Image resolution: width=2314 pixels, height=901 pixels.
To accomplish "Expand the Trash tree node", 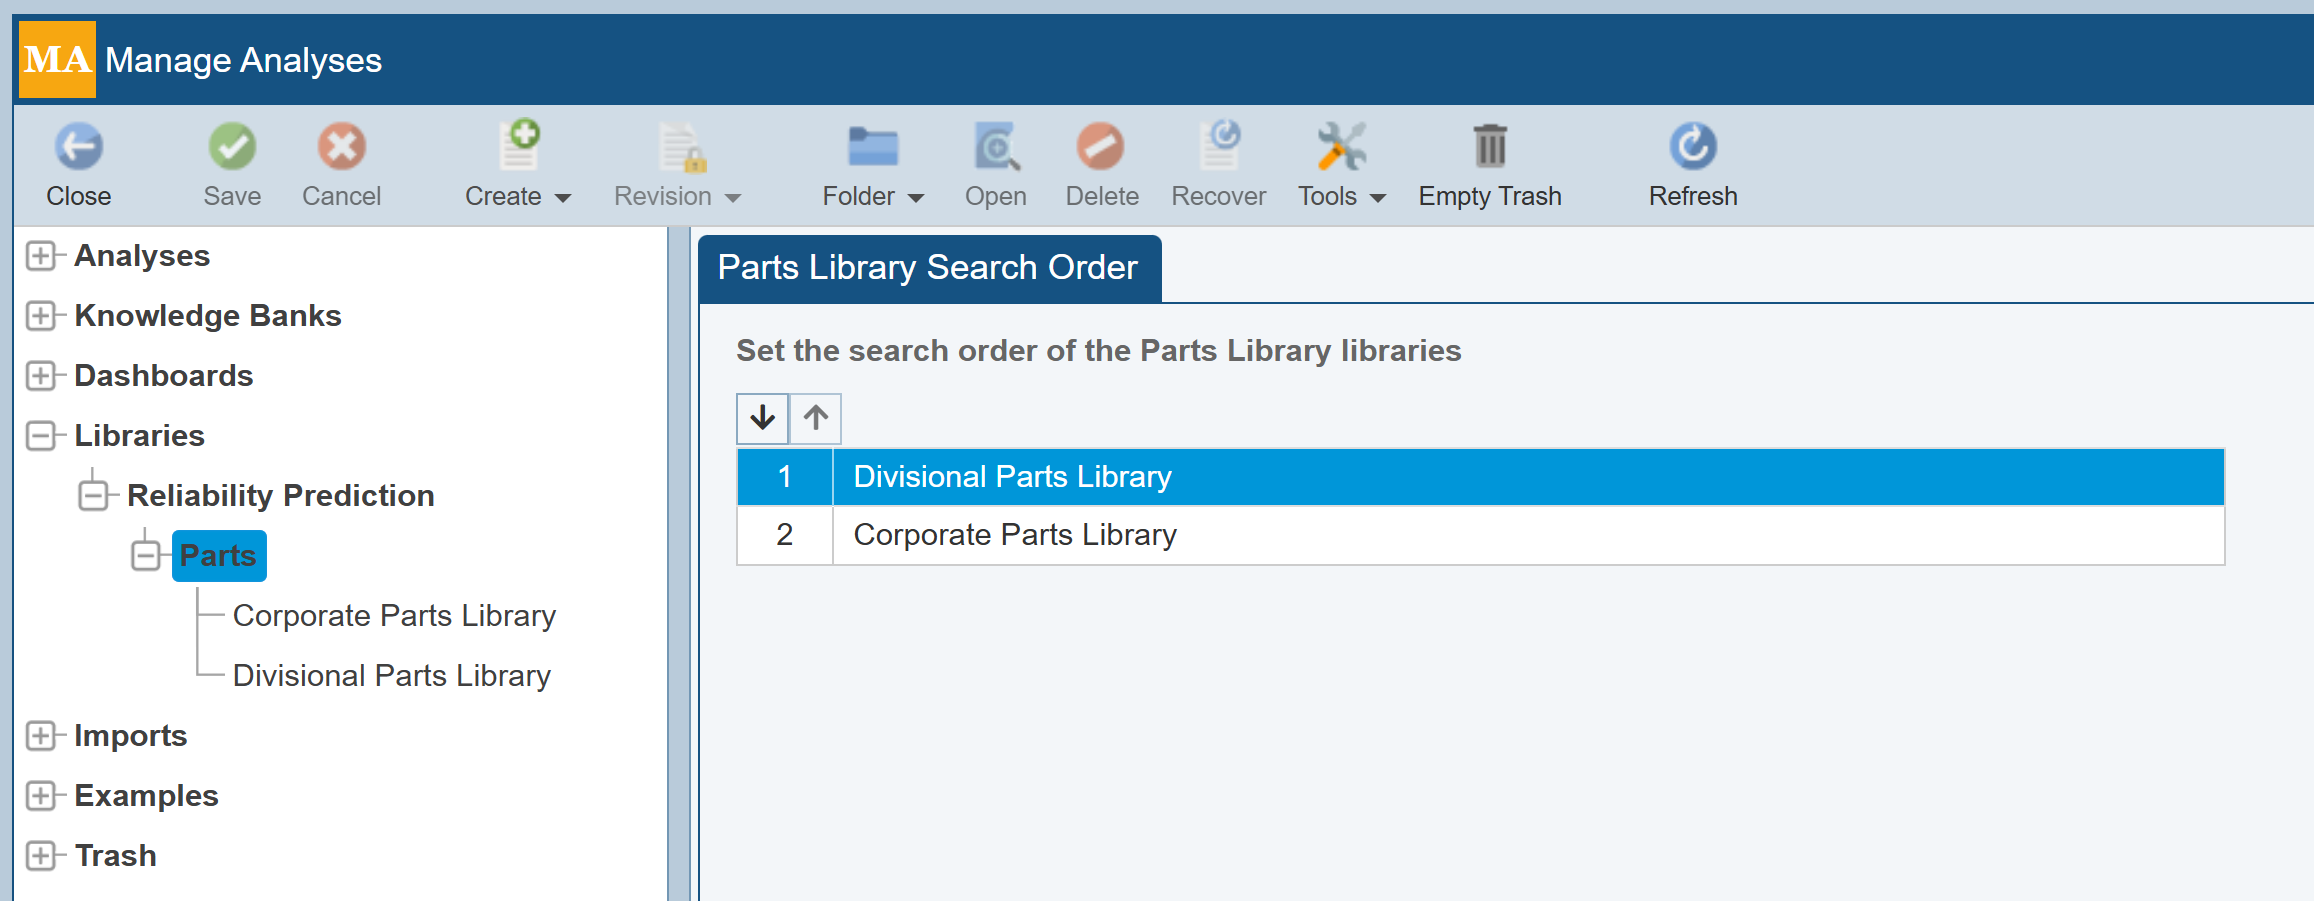I will point(41,856).
